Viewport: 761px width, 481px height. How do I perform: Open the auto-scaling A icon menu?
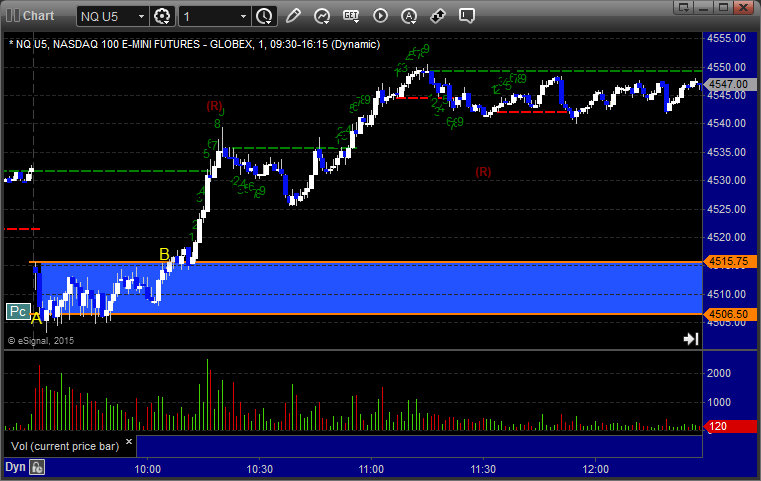point(409,16)
